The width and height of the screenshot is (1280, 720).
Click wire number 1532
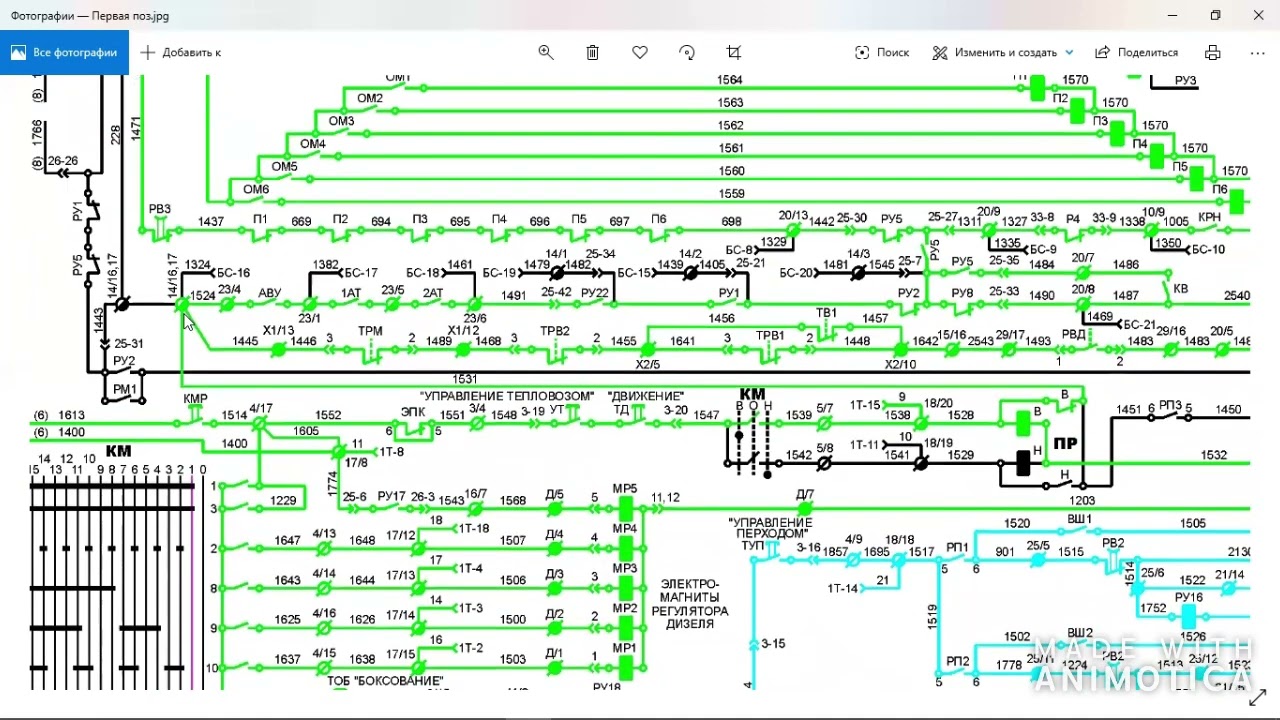coord(1213,455)
